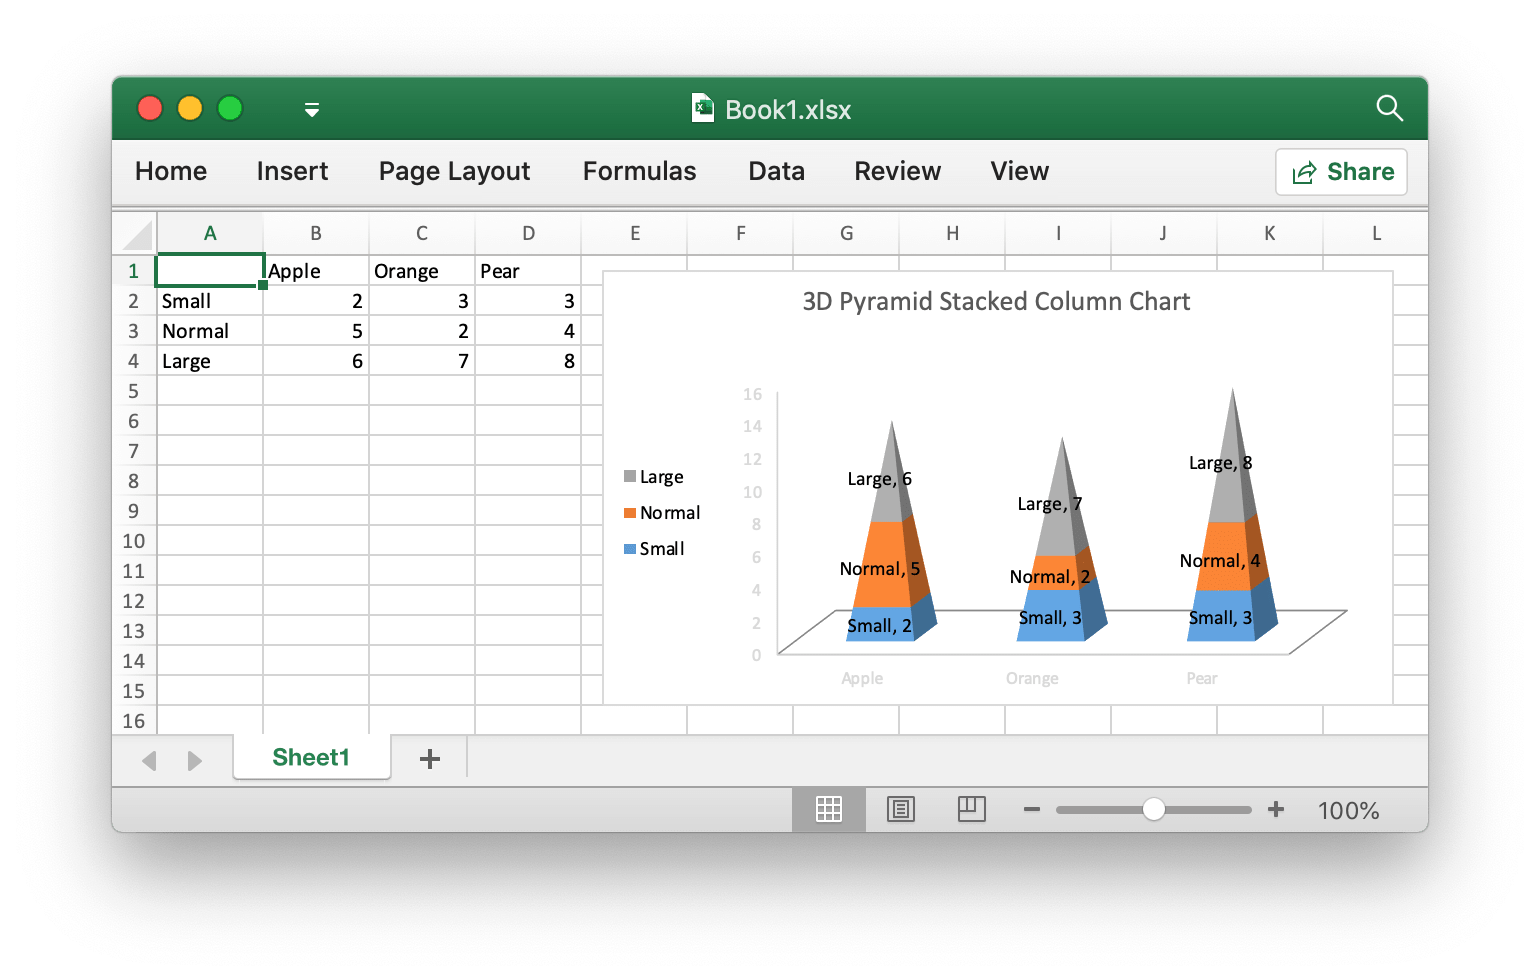
Task: Click the Excel workbook icon beside Book1.xlsx
Action: [x=703, y=109]
